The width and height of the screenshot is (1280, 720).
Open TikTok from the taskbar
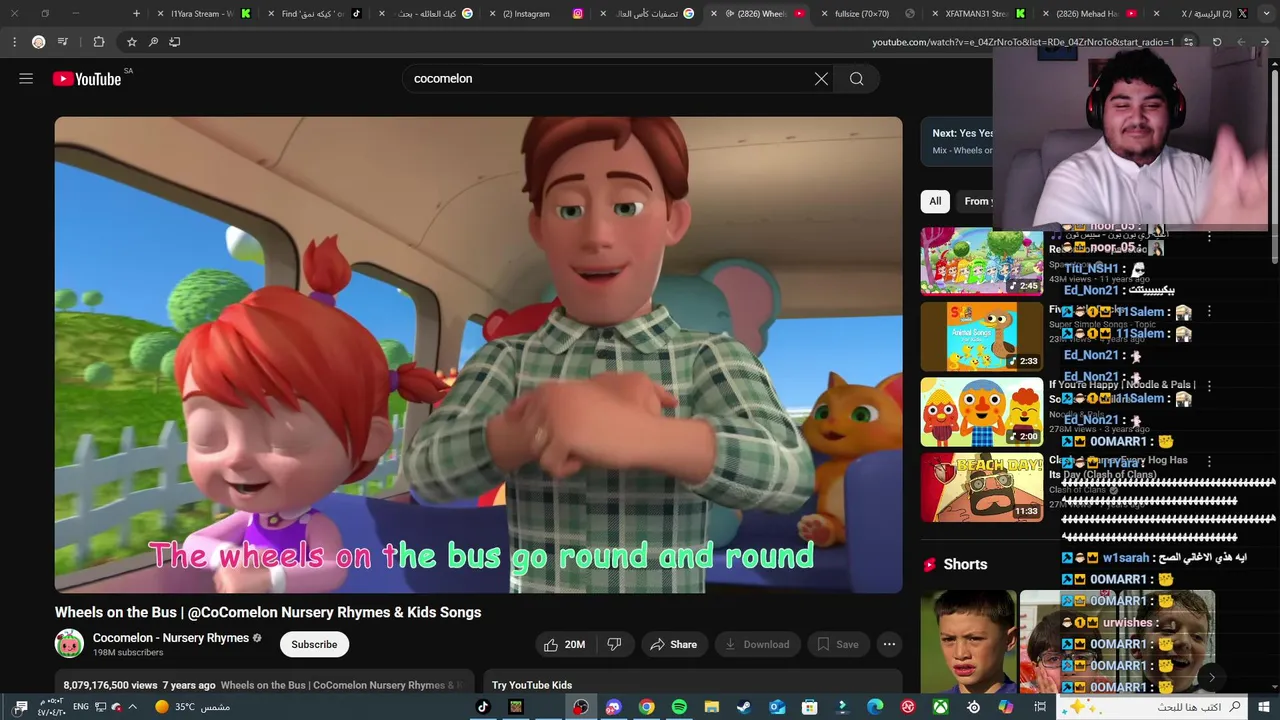tap(483, 707)
